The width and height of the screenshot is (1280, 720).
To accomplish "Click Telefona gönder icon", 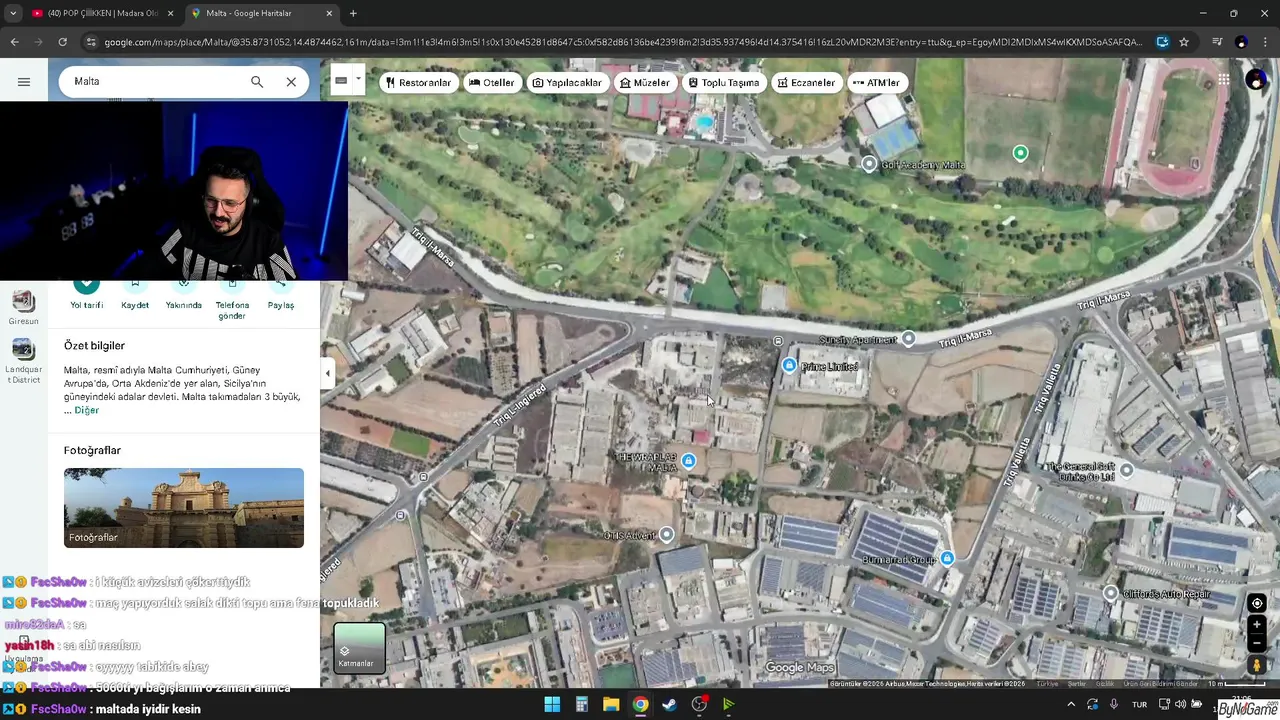I will click(232, 286).
